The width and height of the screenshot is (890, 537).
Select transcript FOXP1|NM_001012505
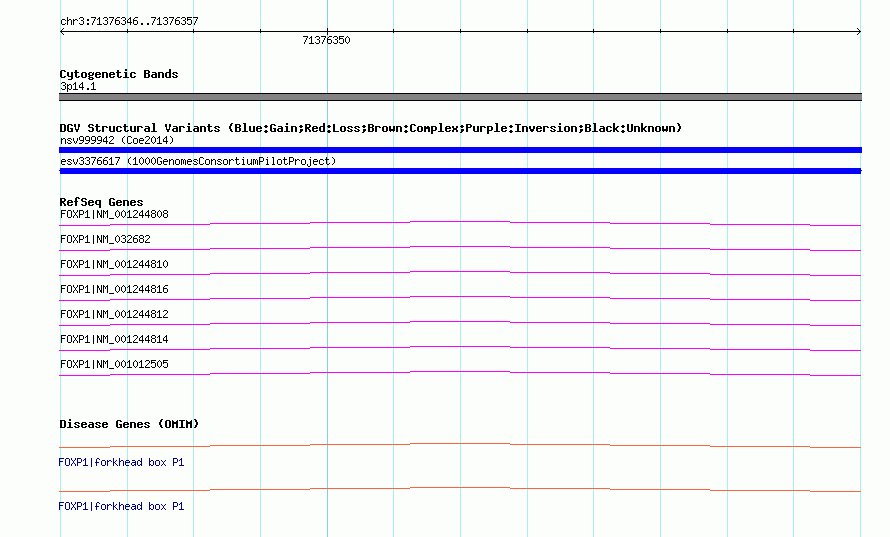point(114,364)
